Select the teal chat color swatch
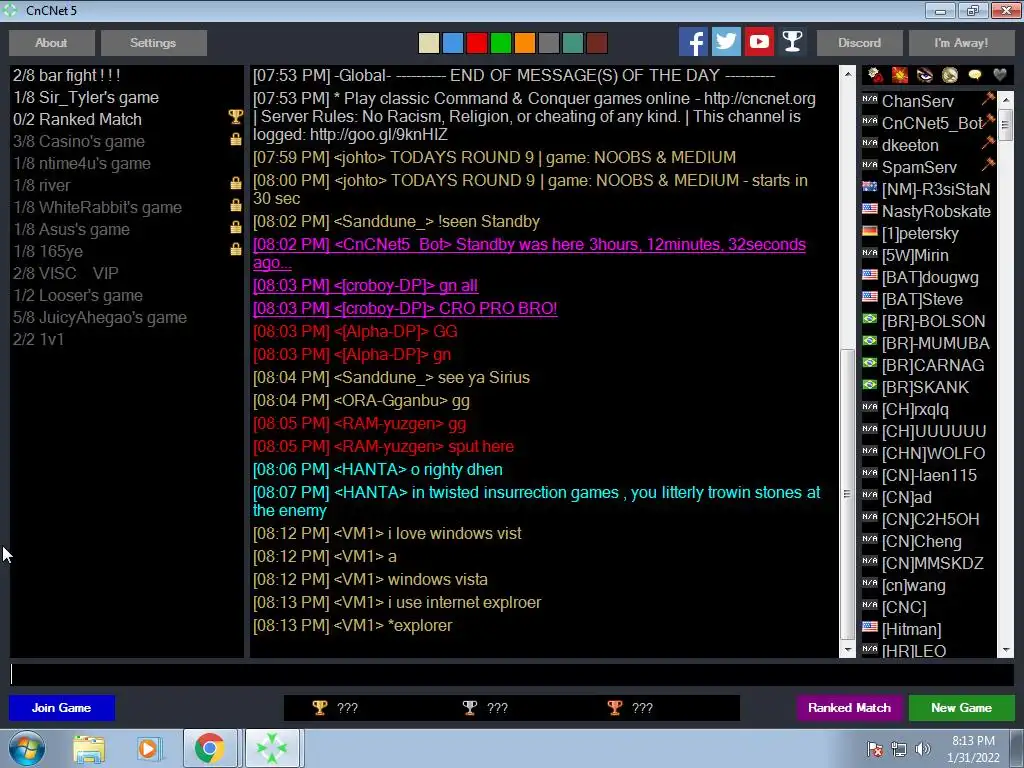This screenshot has width=1024, height=768. click(x=573, y=43)
